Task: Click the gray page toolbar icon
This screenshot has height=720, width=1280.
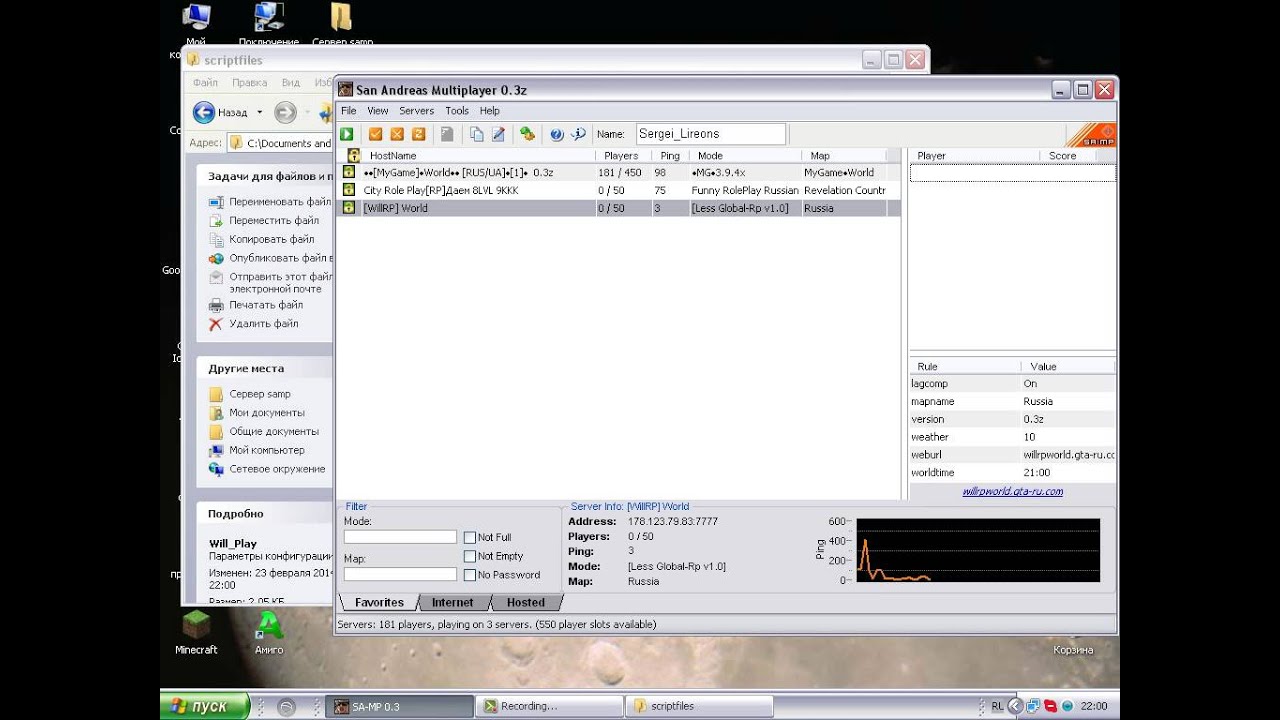Action: tap(448, 134)
